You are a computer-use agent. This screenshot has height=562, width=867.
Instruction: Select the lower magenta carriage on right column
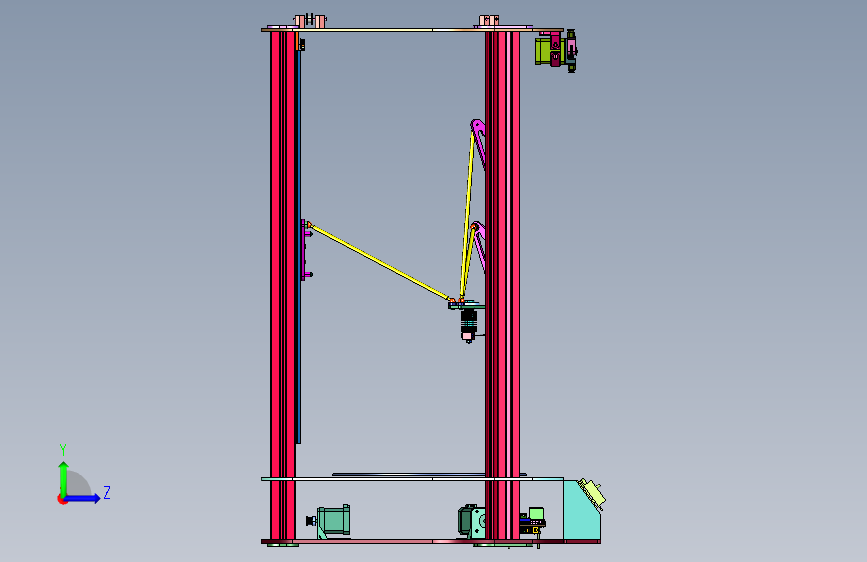tap(479, 246)
